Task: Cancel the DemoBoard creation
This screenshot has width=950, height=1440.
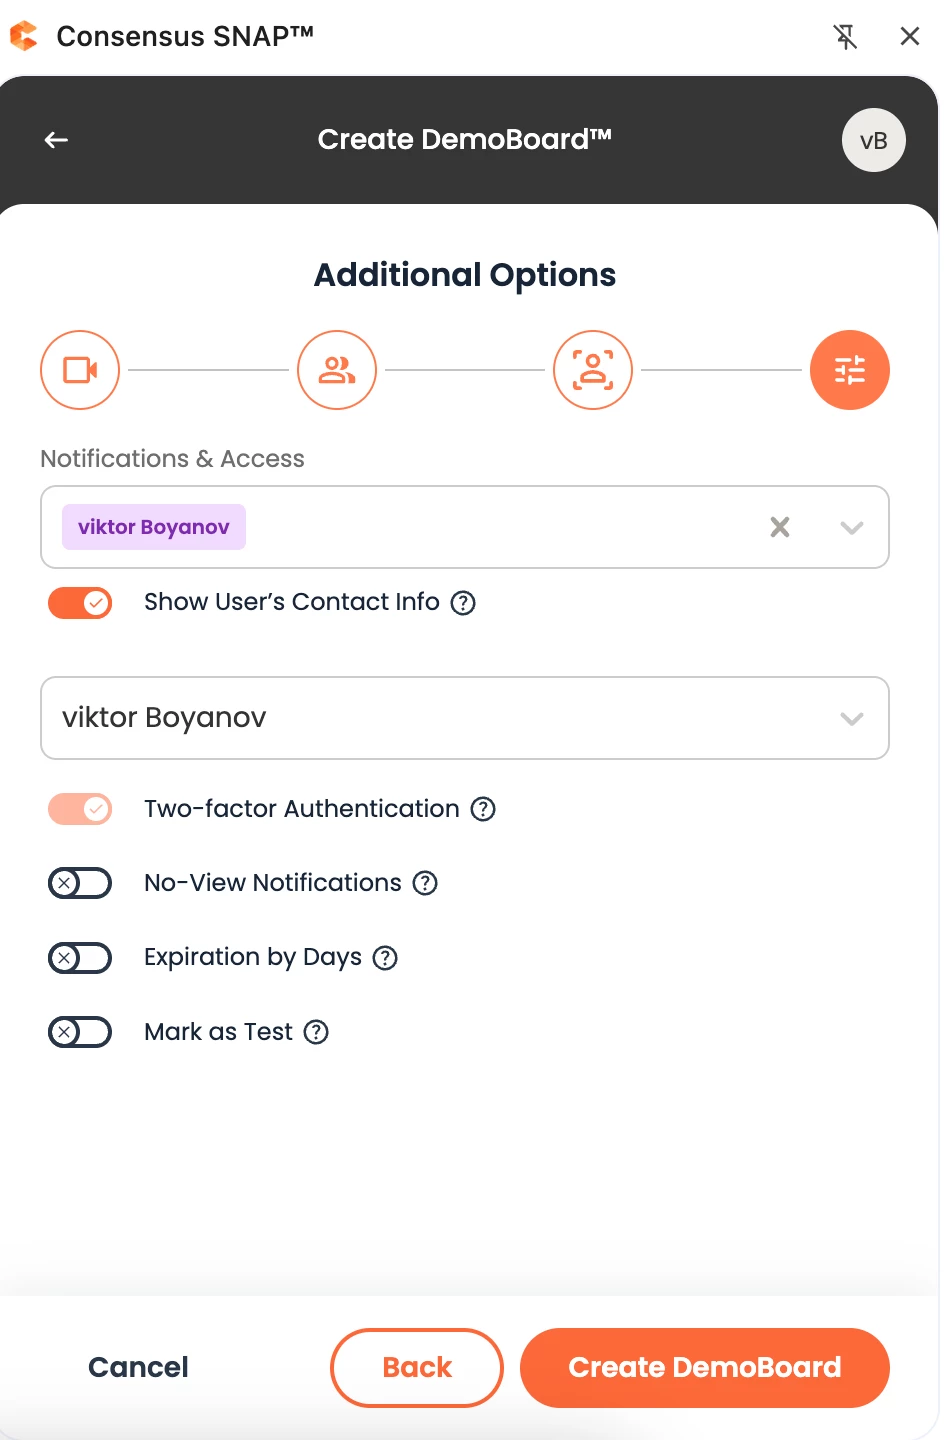Action: coord(138,1367)
